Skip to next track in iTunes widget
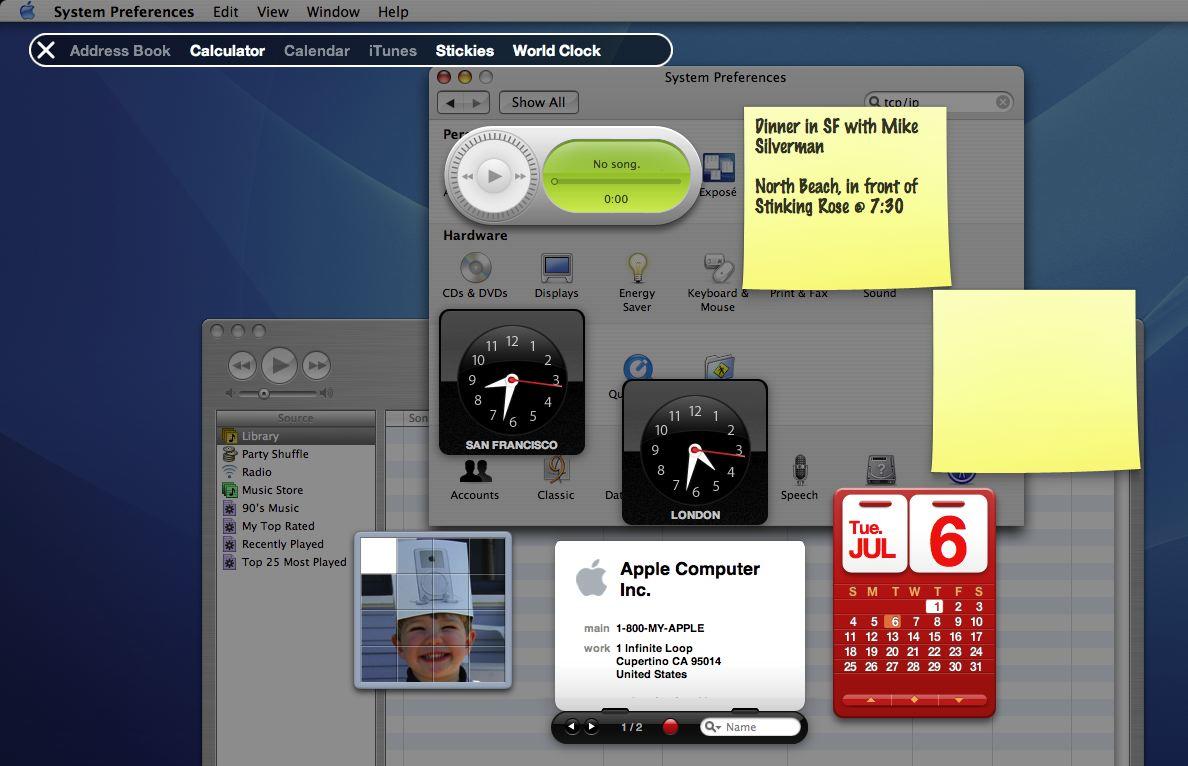The width and height of the screenshot is (1188, 766). 521,177
